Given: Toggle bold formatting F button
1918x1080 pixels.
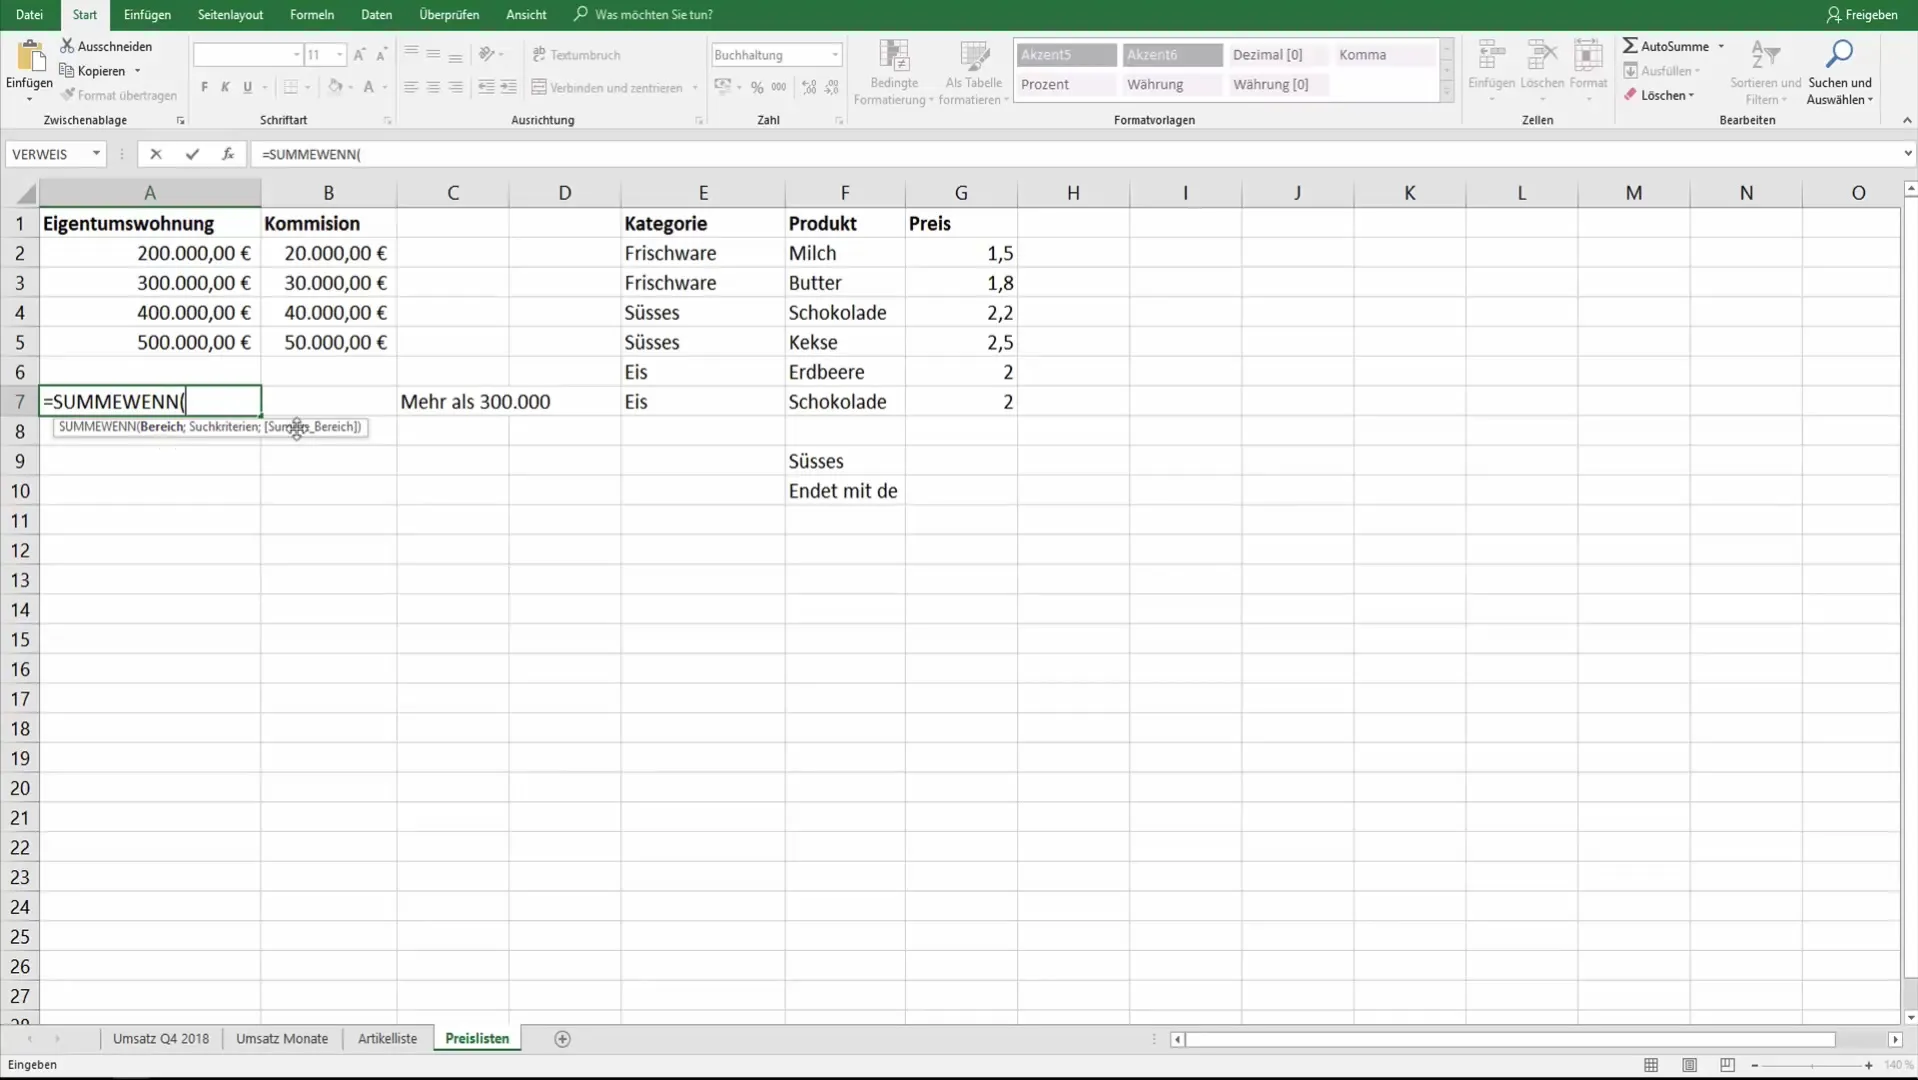Looking at the screenshot, I should click(x=204, y=88).
